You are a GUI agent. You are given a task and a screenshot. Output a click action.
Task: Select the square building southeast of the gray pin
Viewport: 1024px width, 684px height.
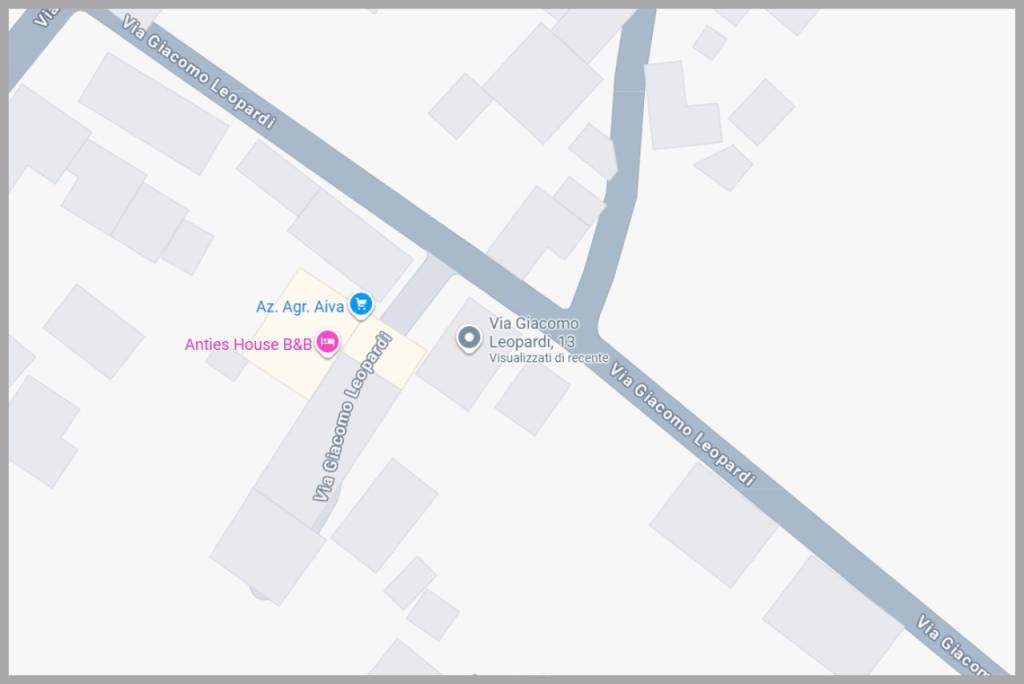[533, 398]
